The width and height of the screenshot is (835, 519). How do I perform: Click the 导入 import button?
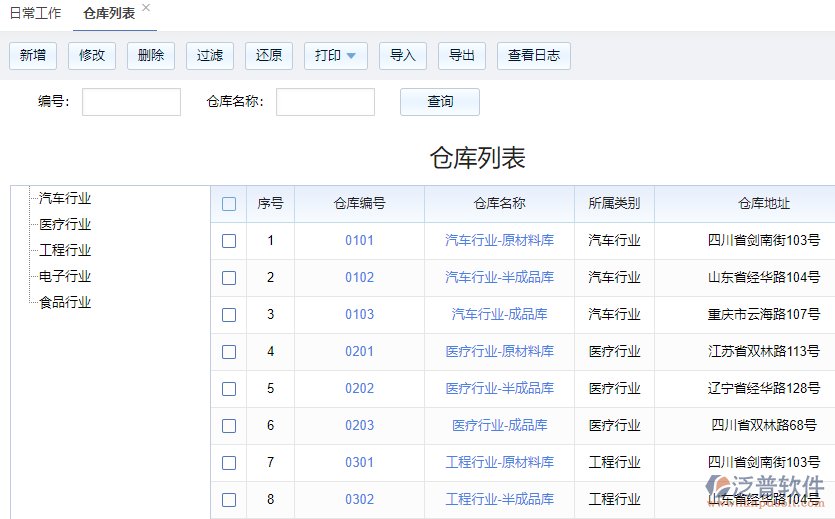pyautogui.click(x=403, y=56)
